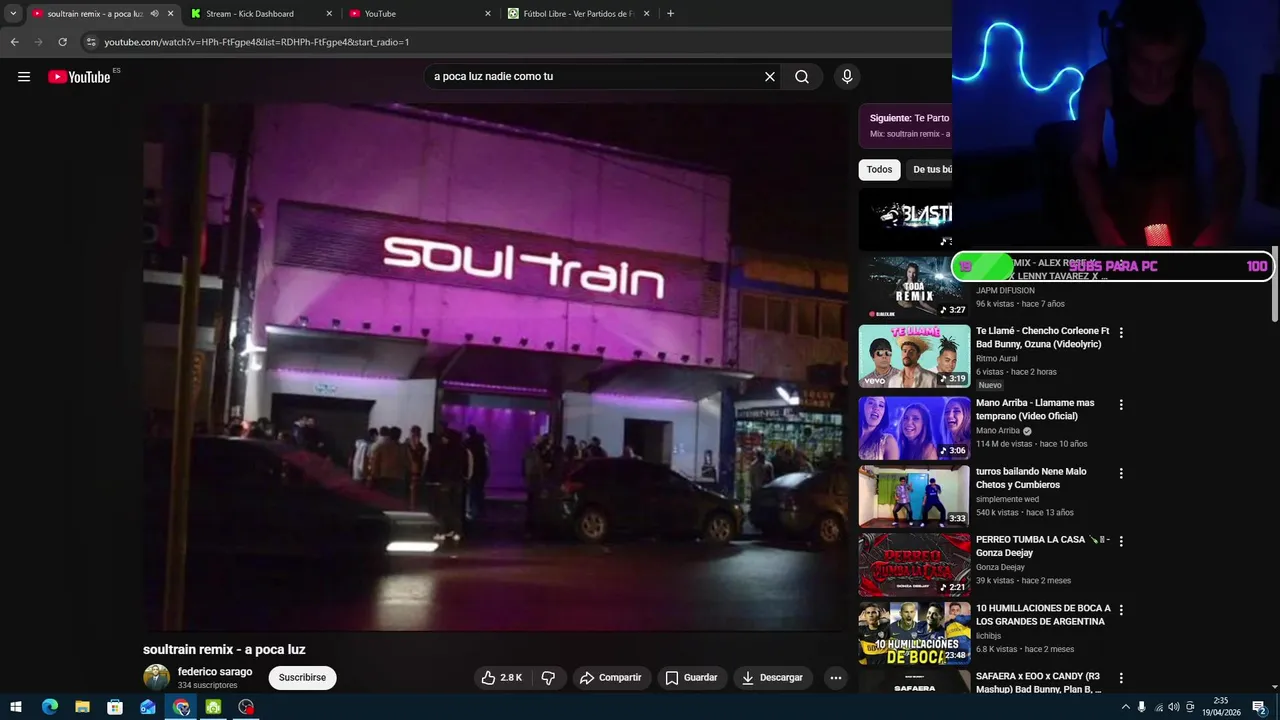The image size is (1280, 720).
Task: Open File Explorer from taskbar
Action: pos(82,707)
